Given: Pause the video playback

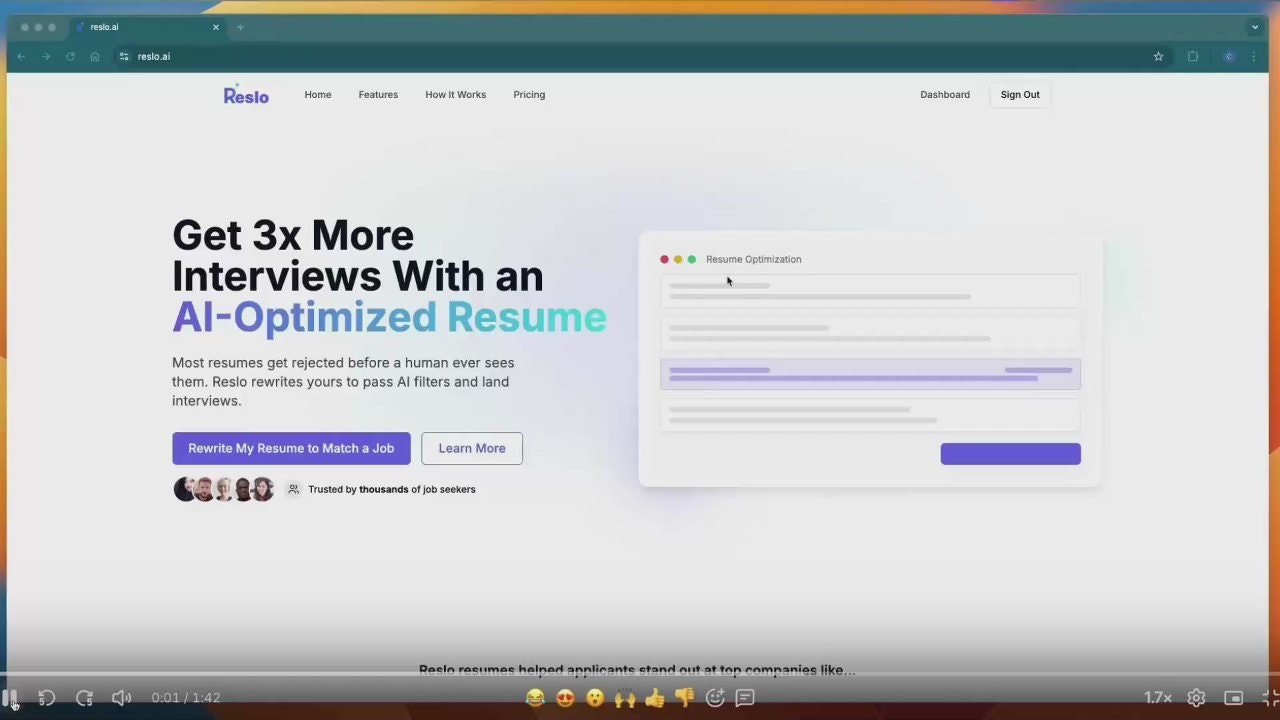Looking at the screenshot, I should tap(10, 697).
